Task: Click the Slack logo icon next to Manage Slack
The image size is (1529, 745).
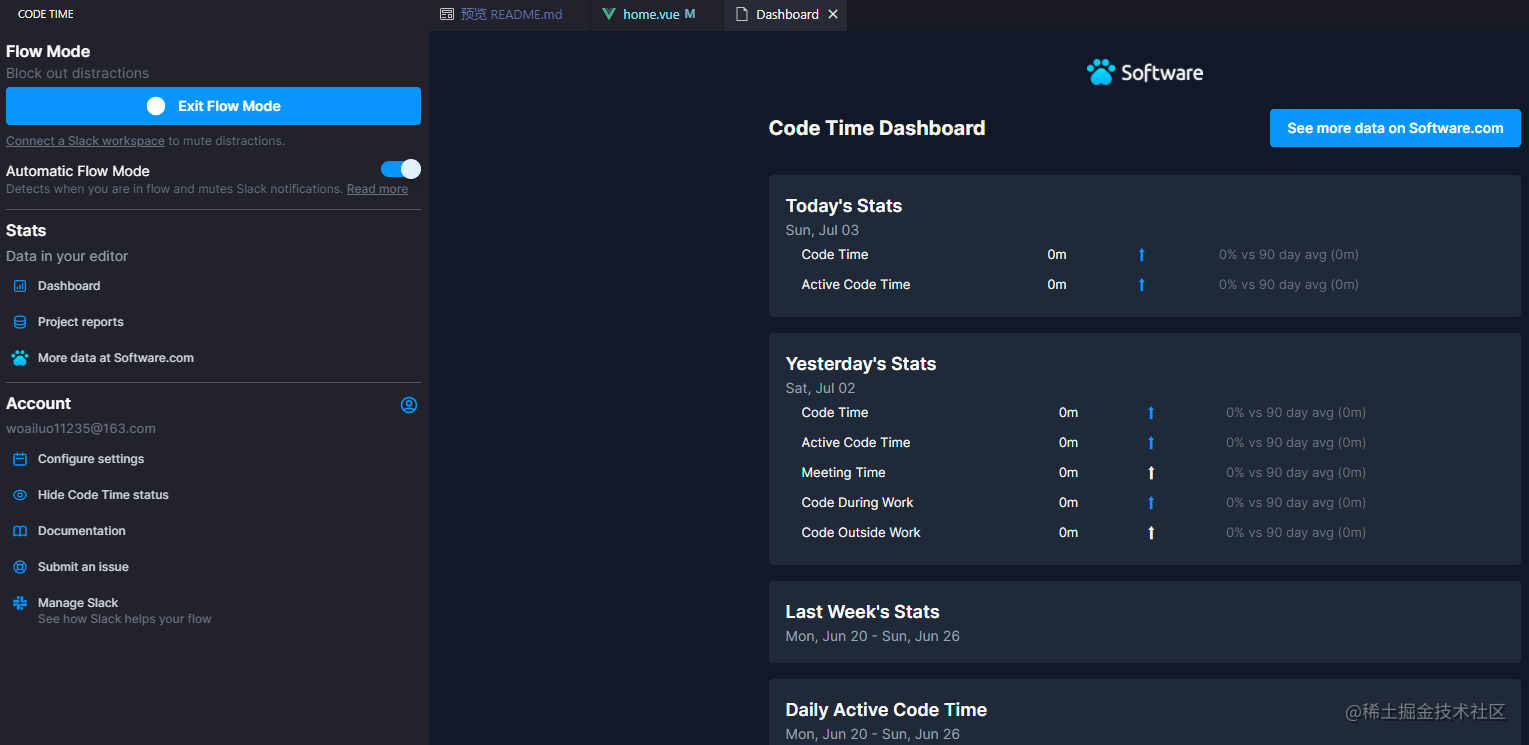Action: (x=20, y=603)
